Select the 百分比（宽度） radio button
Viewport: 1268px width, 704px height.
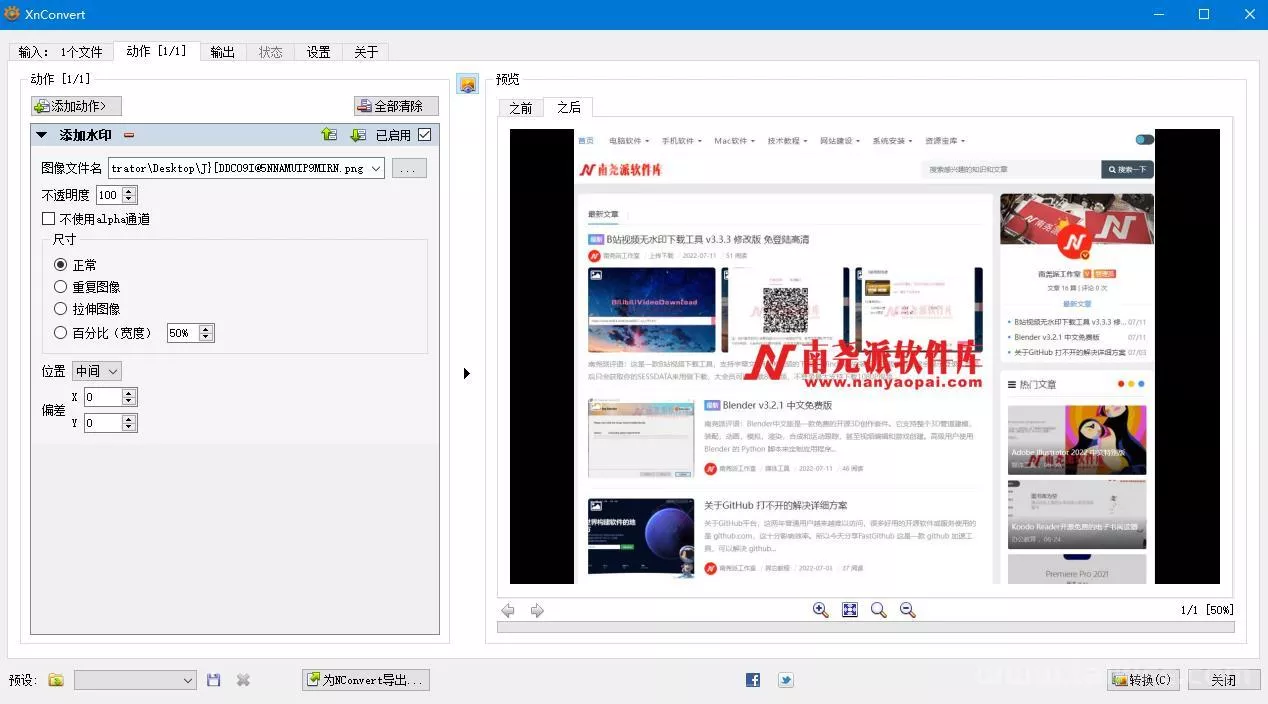61,333
